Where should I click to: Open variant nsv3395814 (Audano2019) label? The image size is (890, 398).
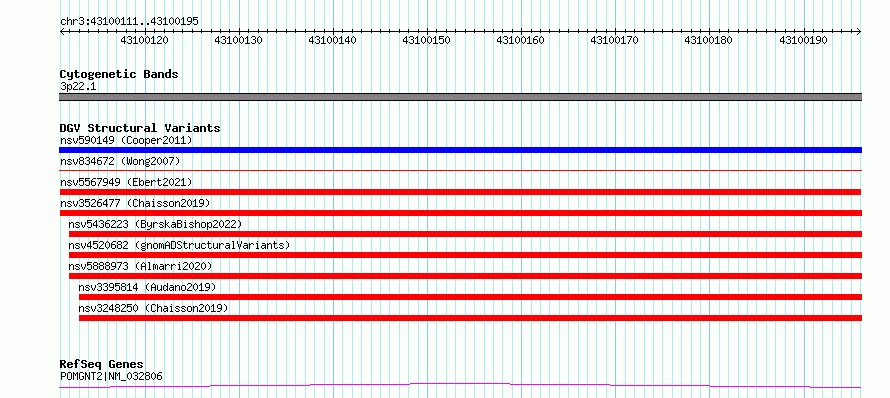pos(148,287)
